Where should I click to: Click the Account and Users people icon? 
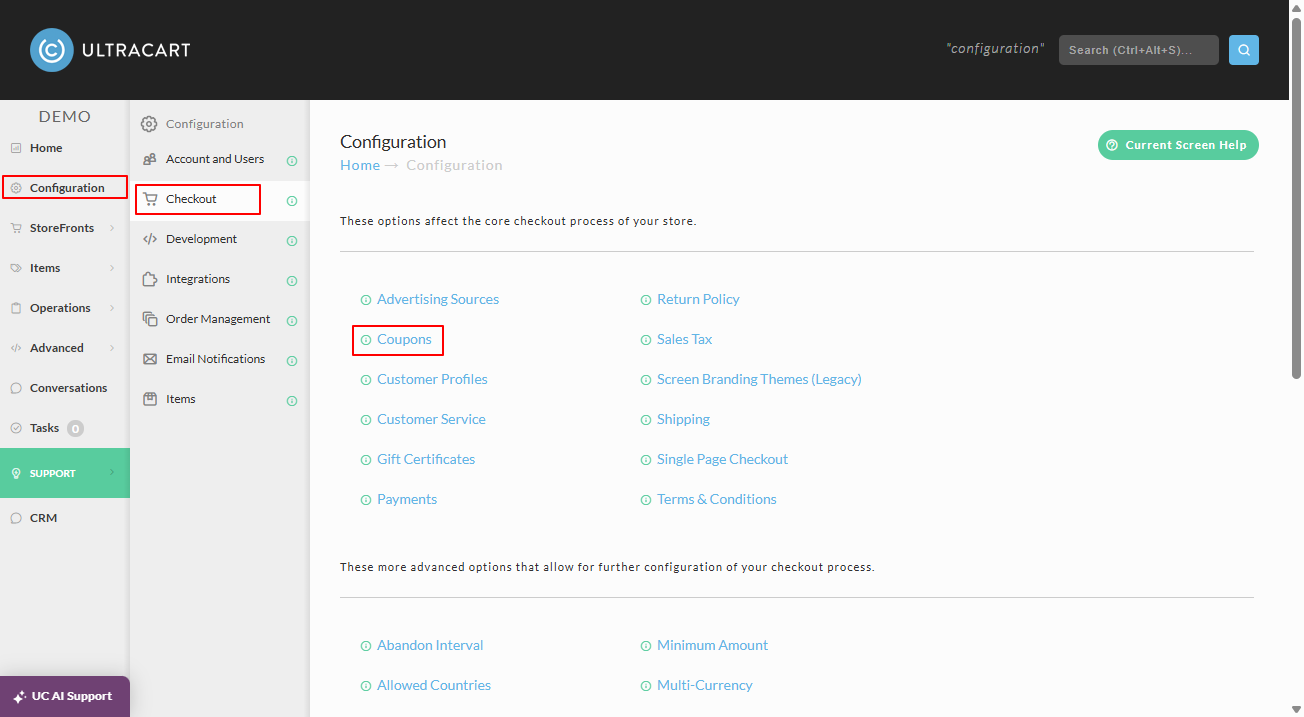pyautogui.click(x=150, y=159)
